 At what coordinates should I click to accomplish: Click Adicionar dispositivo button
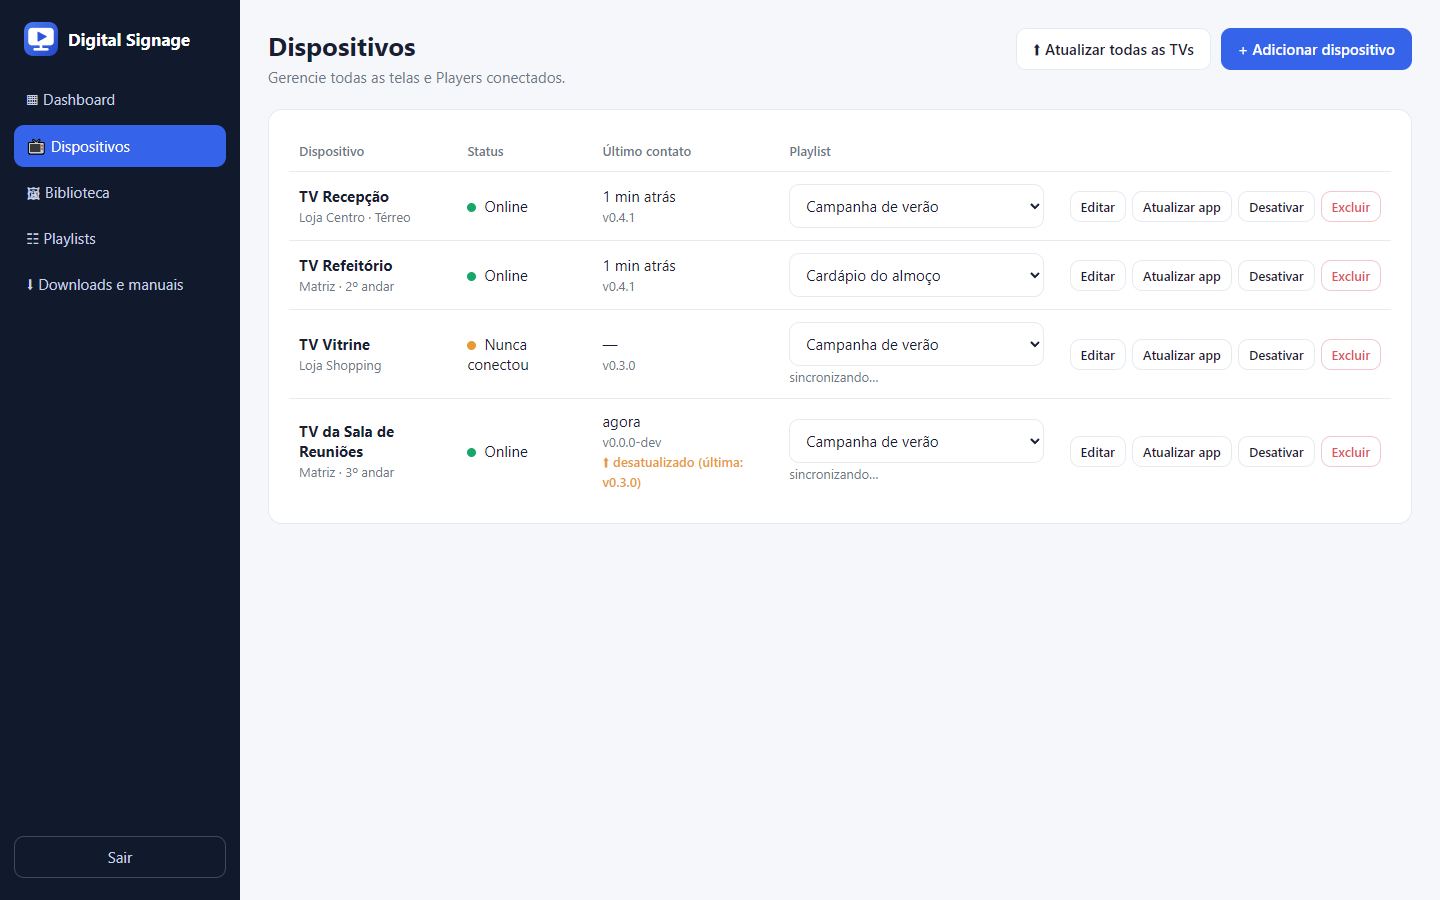point(1316,49)
